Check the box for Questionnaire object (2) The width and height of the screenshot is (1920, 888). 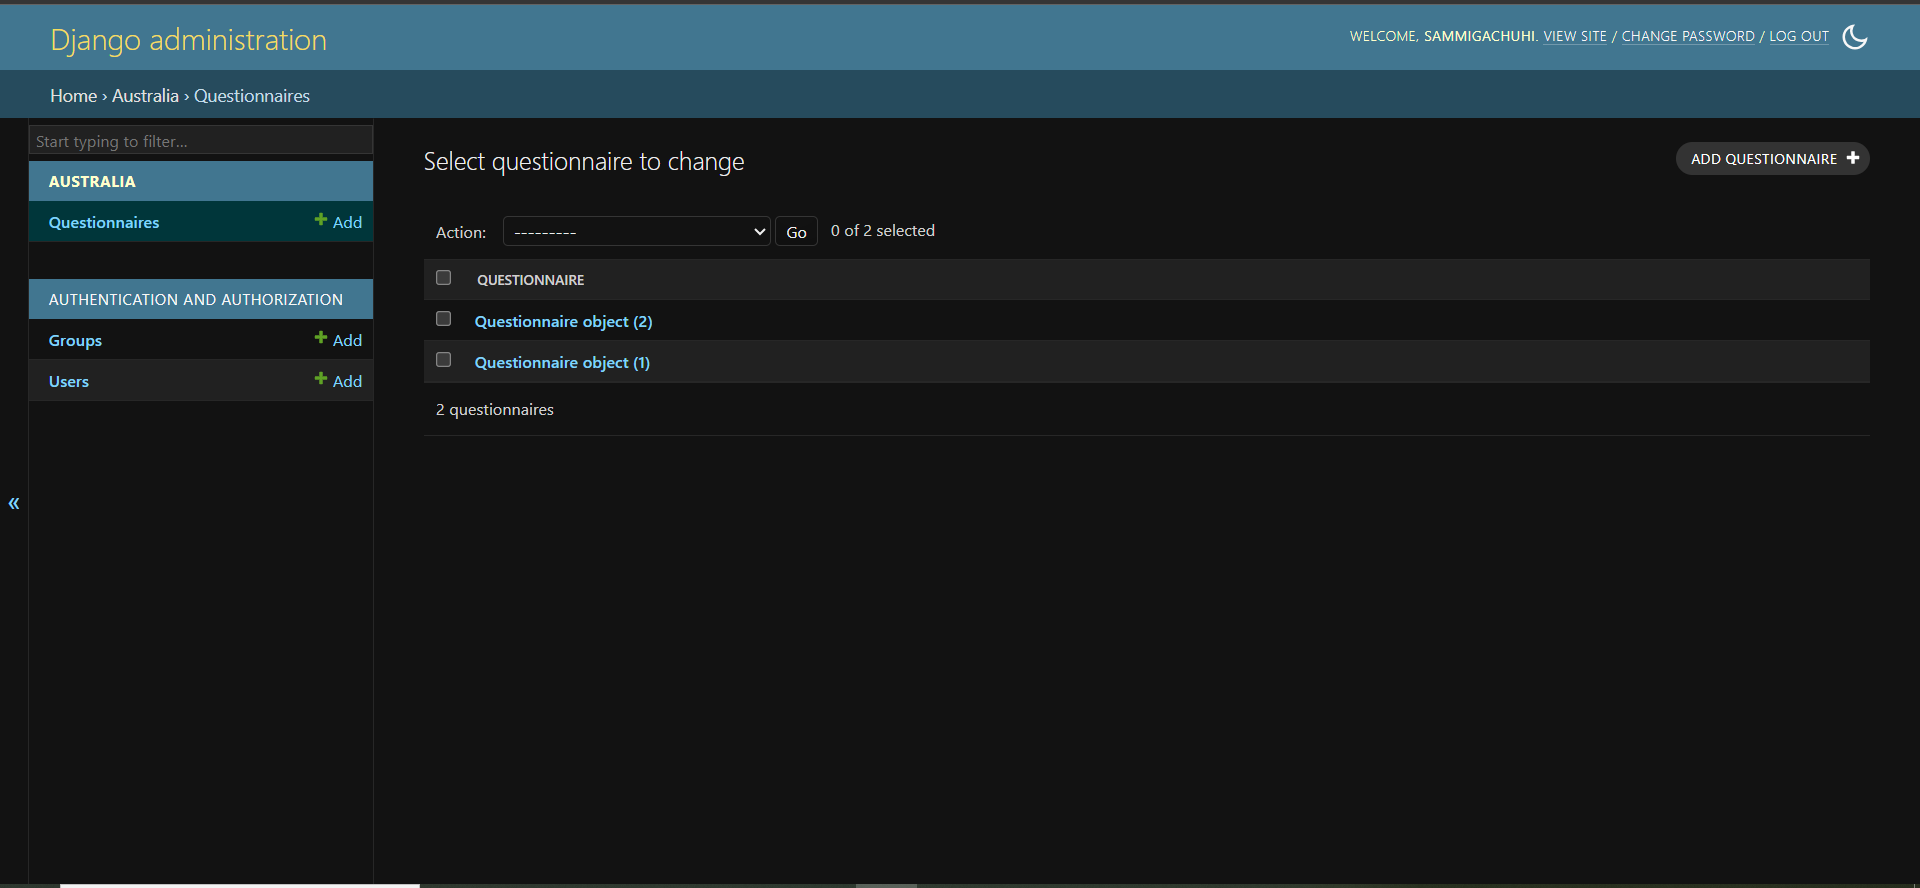[x=444, y=319]
